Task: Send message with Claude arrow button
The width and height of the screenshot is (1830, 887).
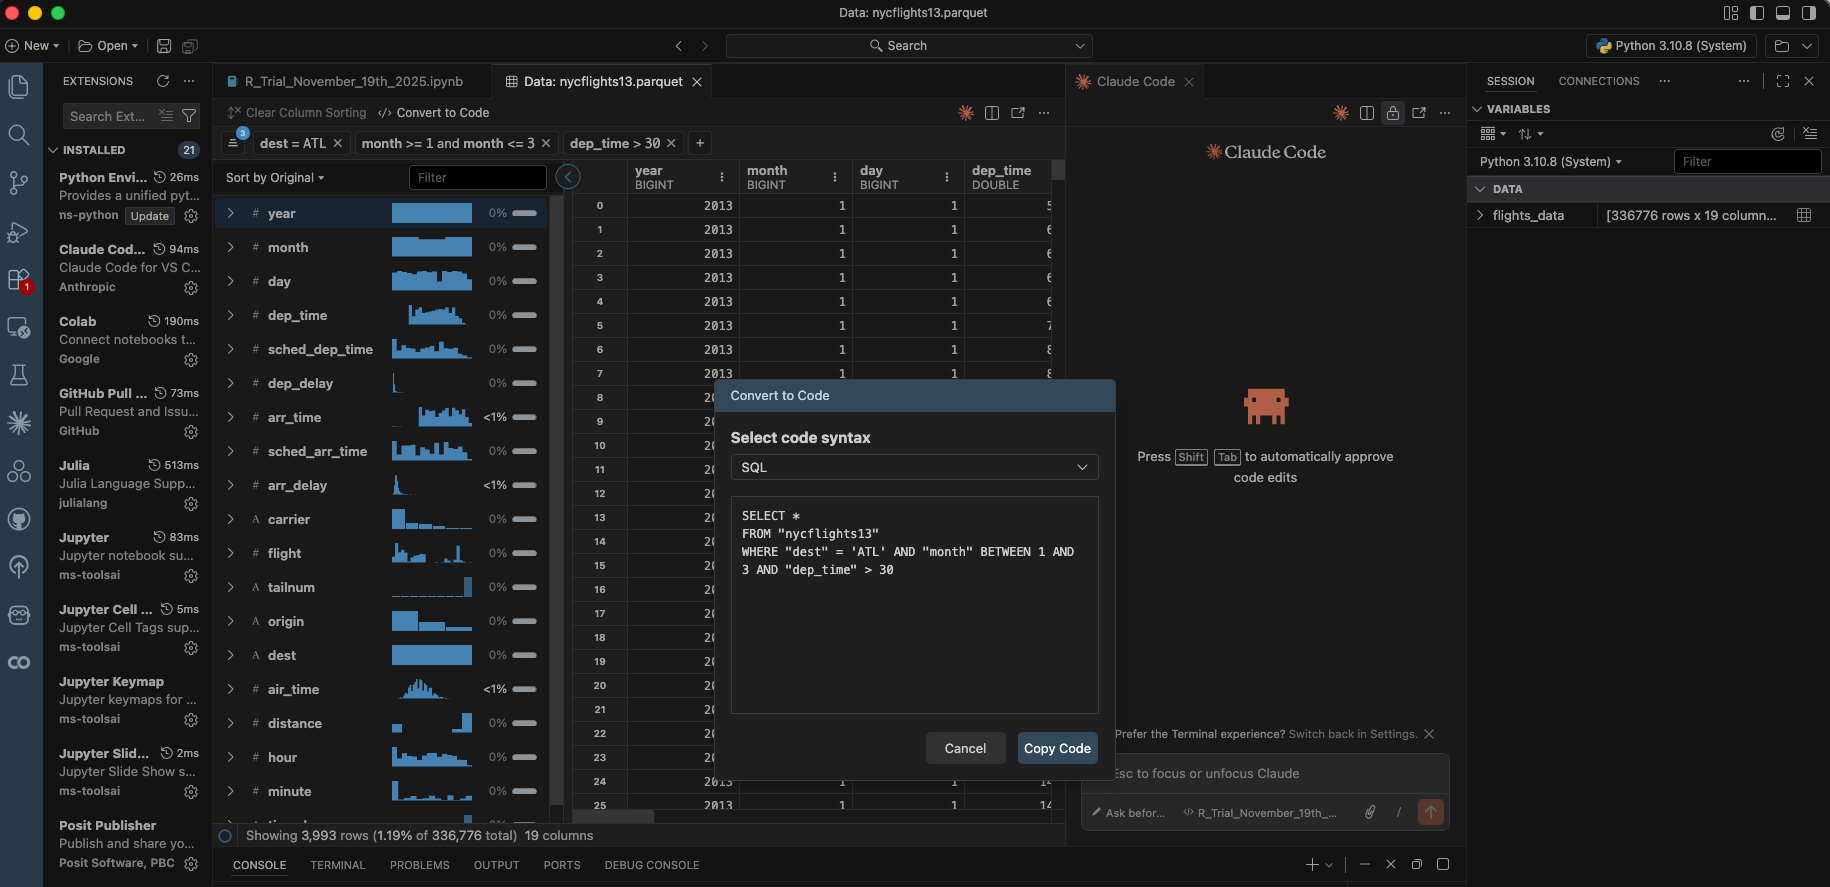Action: (1431, 812)
